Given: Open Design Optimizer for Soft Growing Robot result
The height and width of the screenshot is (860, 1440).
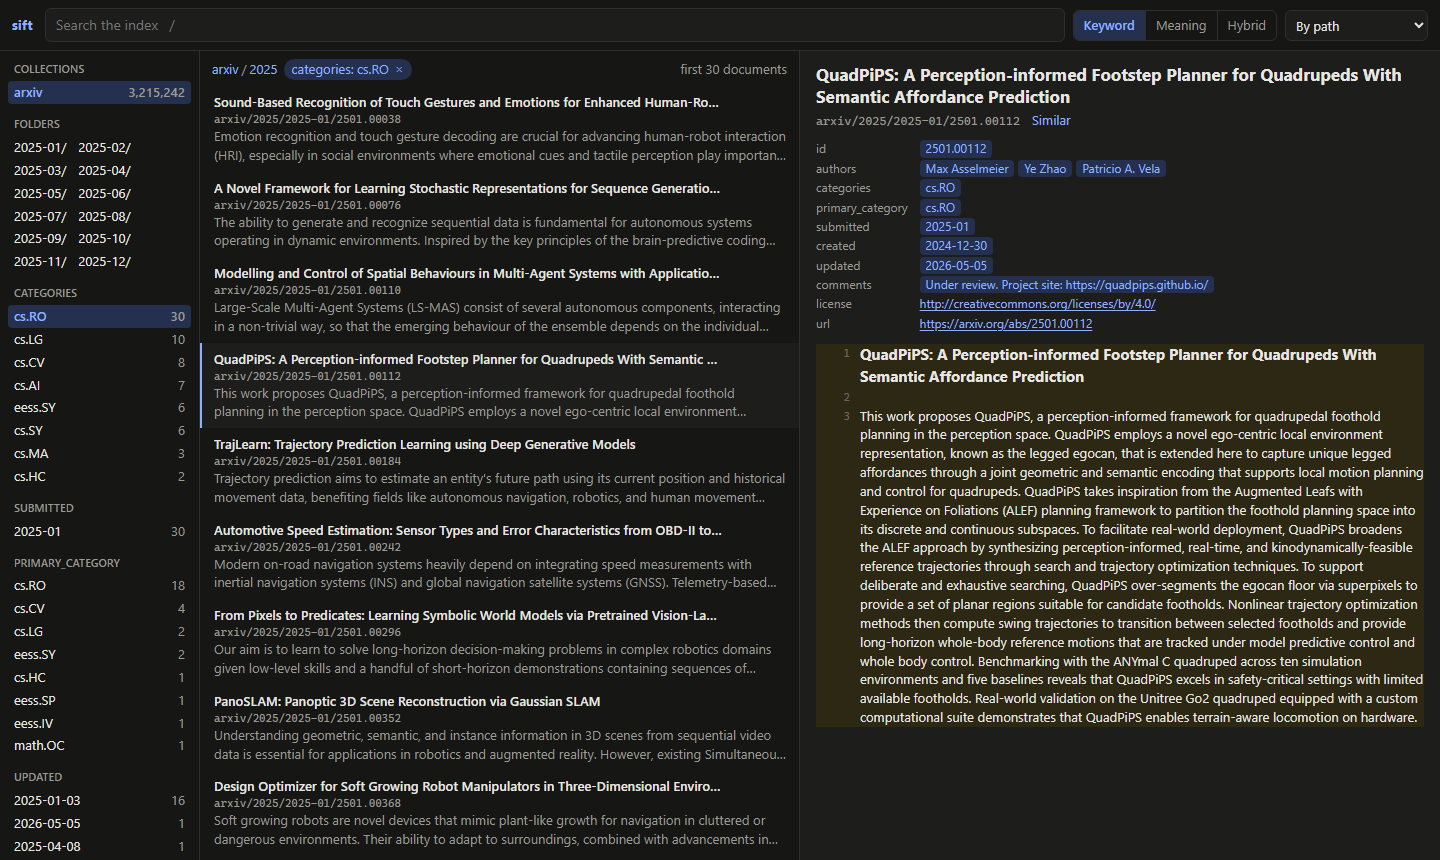Looking at the screenshot, I should (500, 813).
